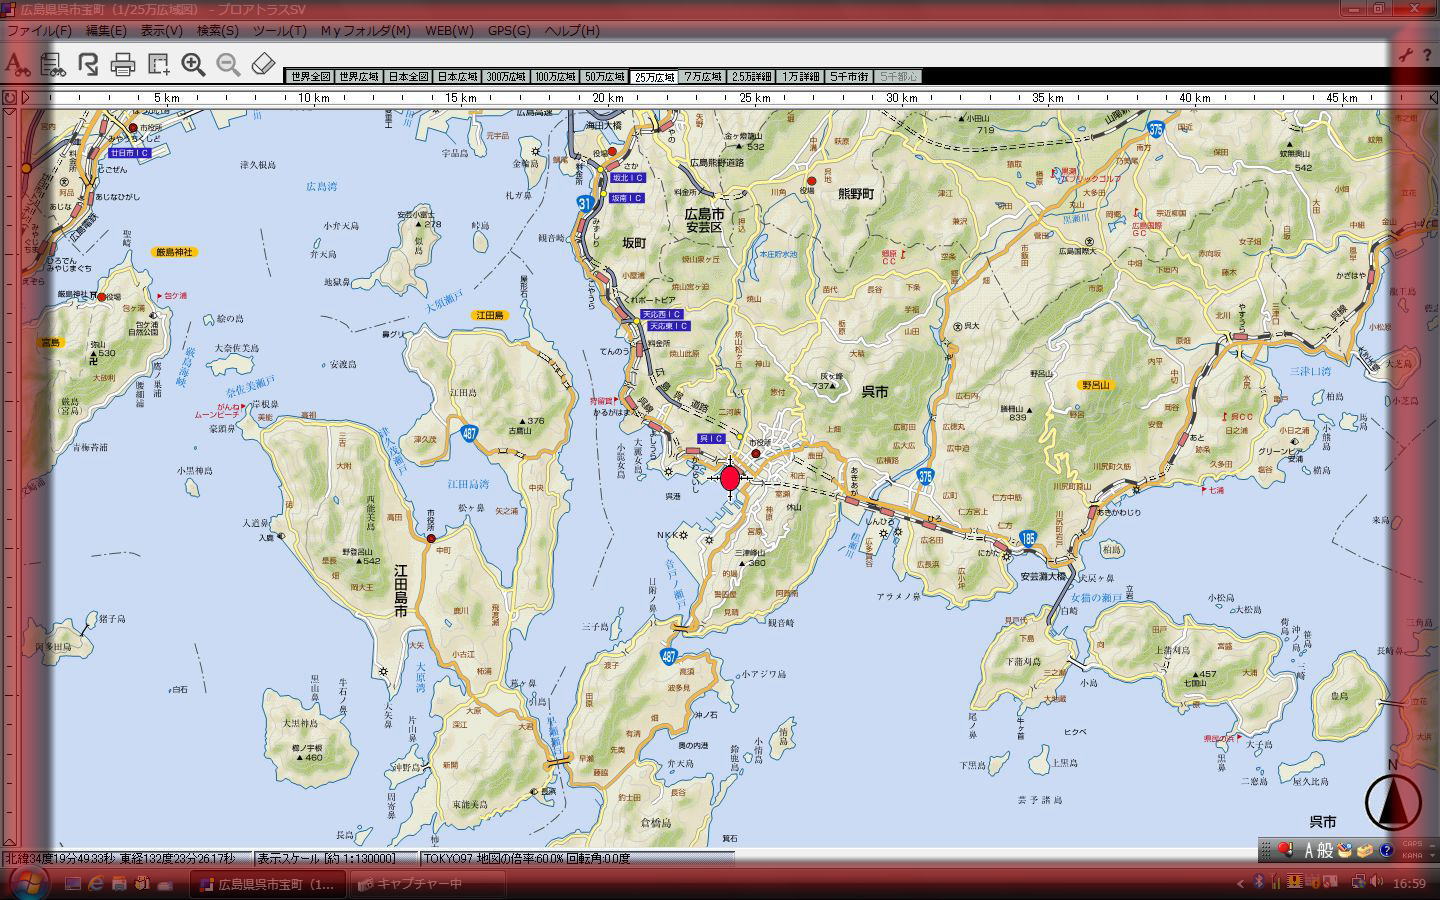
Task: Click the zoom out magnifier icon
Action: [x=228, y=65]
